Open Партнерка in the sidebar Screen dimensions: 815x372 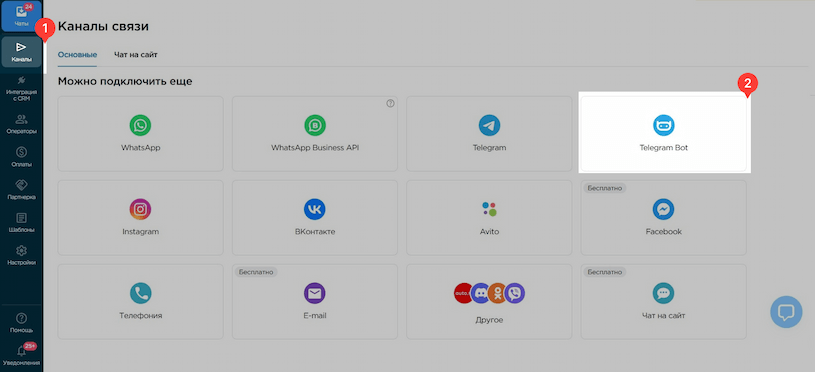pyautogui.click(x=21, y=190)
